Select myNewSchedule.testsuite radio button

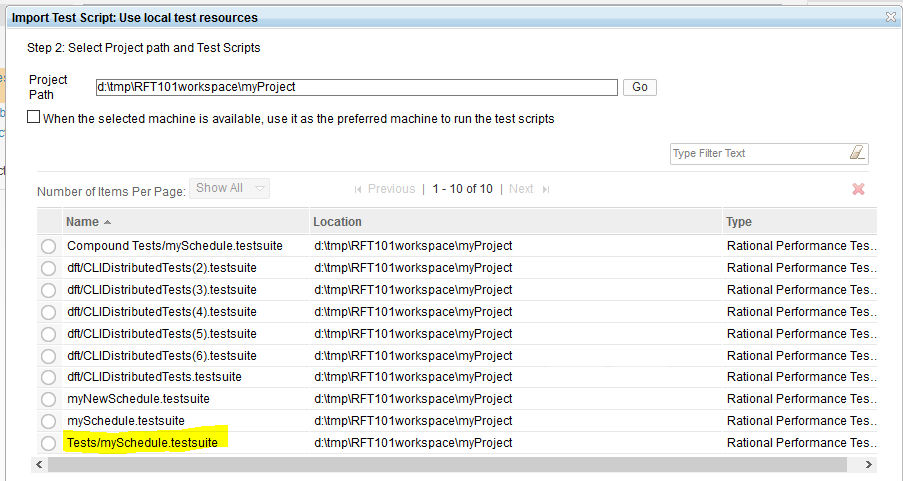tap(48, 399)
